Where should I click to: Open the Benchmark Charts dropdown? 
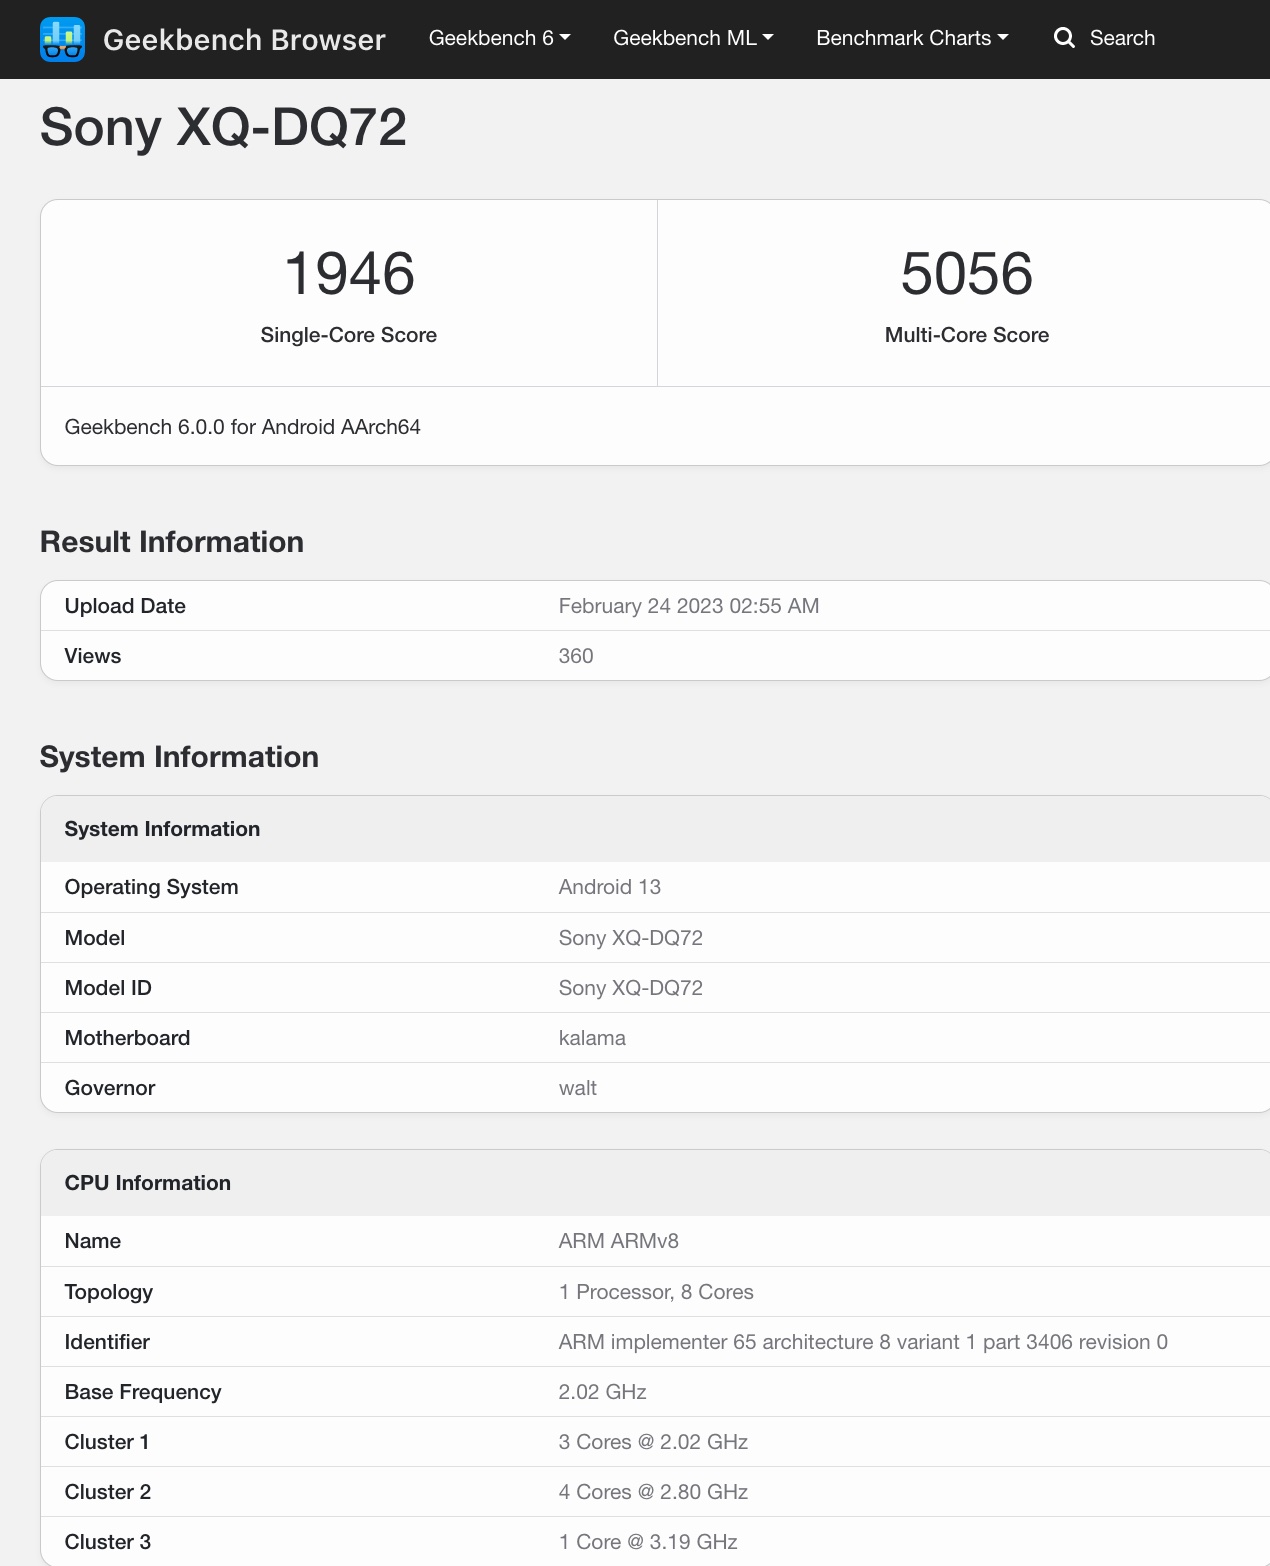912,38
